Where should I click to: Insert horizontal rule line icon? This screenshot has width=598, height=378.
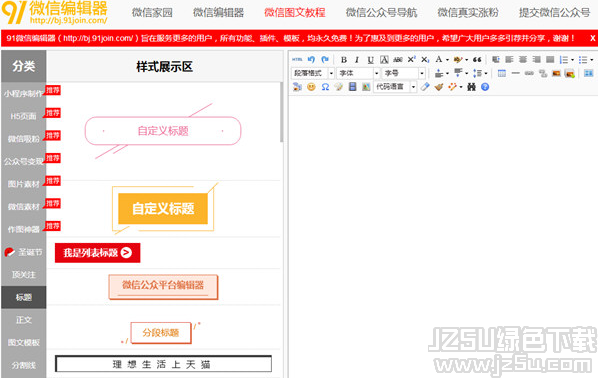coord(516,73)
